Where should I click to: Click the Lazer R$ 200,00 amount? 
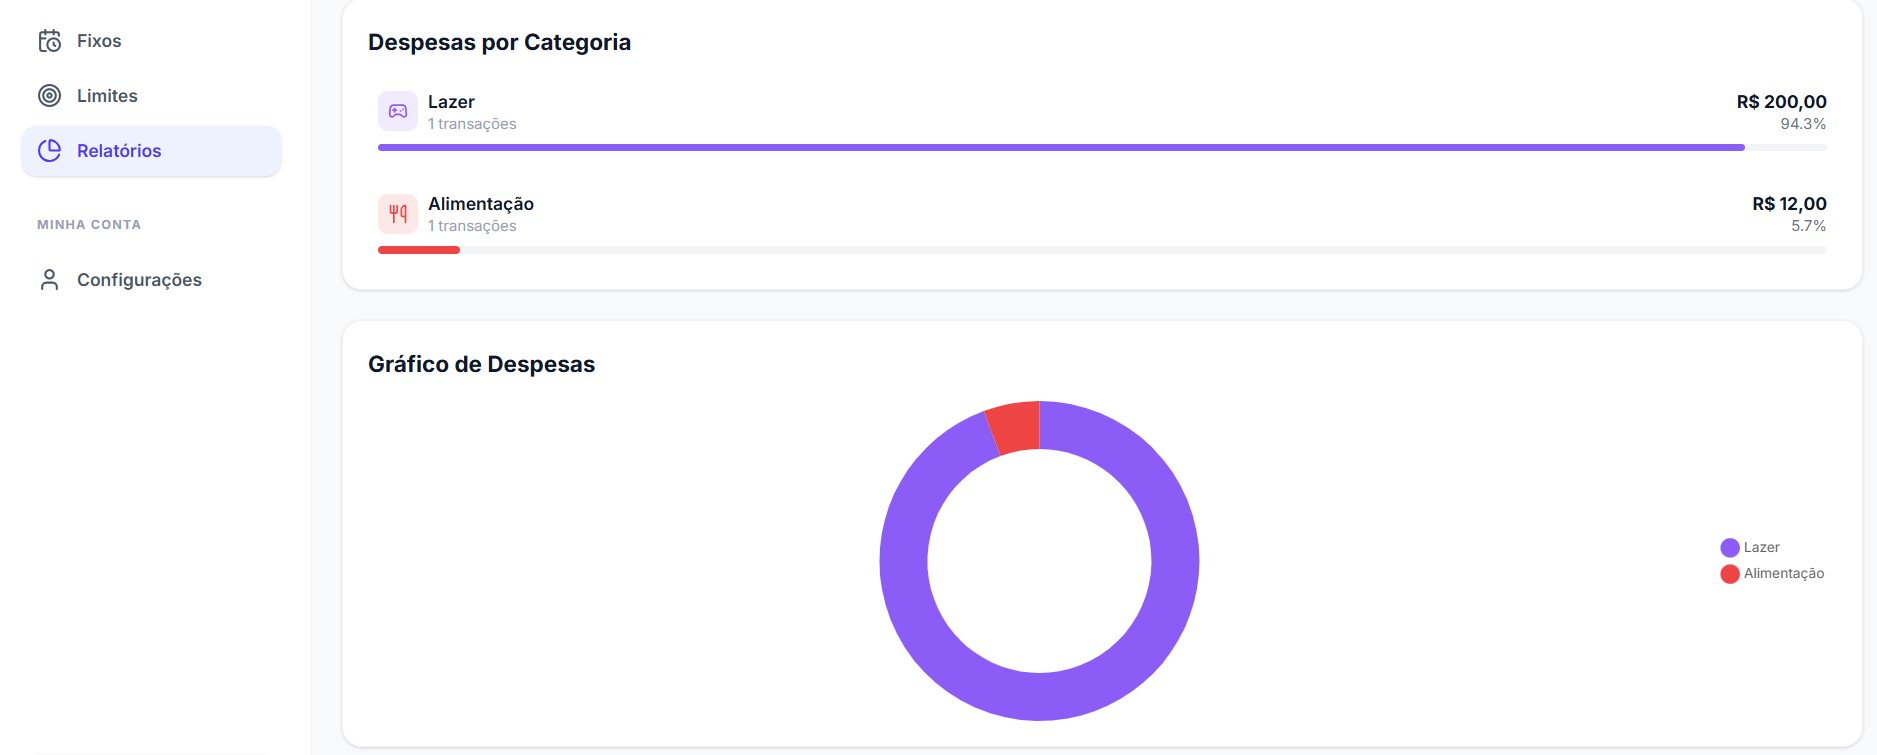tap(1781, 102)
